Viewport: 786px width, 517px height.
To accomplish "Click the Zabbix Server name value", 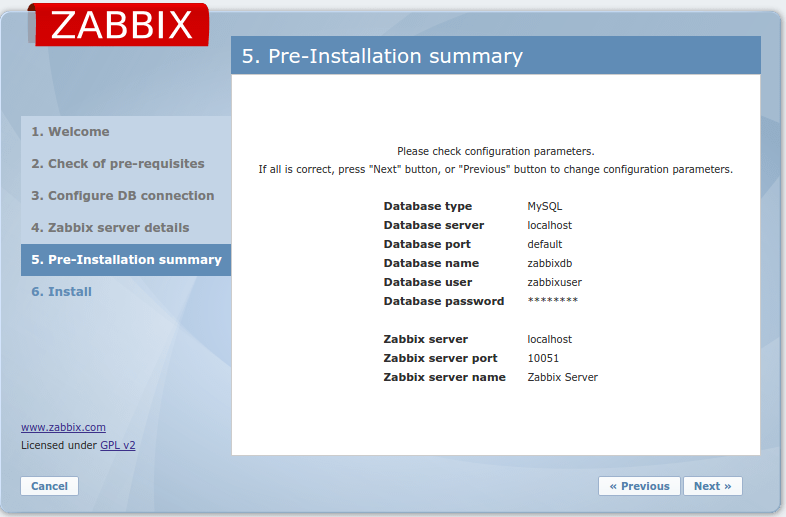I will (562, 378).
